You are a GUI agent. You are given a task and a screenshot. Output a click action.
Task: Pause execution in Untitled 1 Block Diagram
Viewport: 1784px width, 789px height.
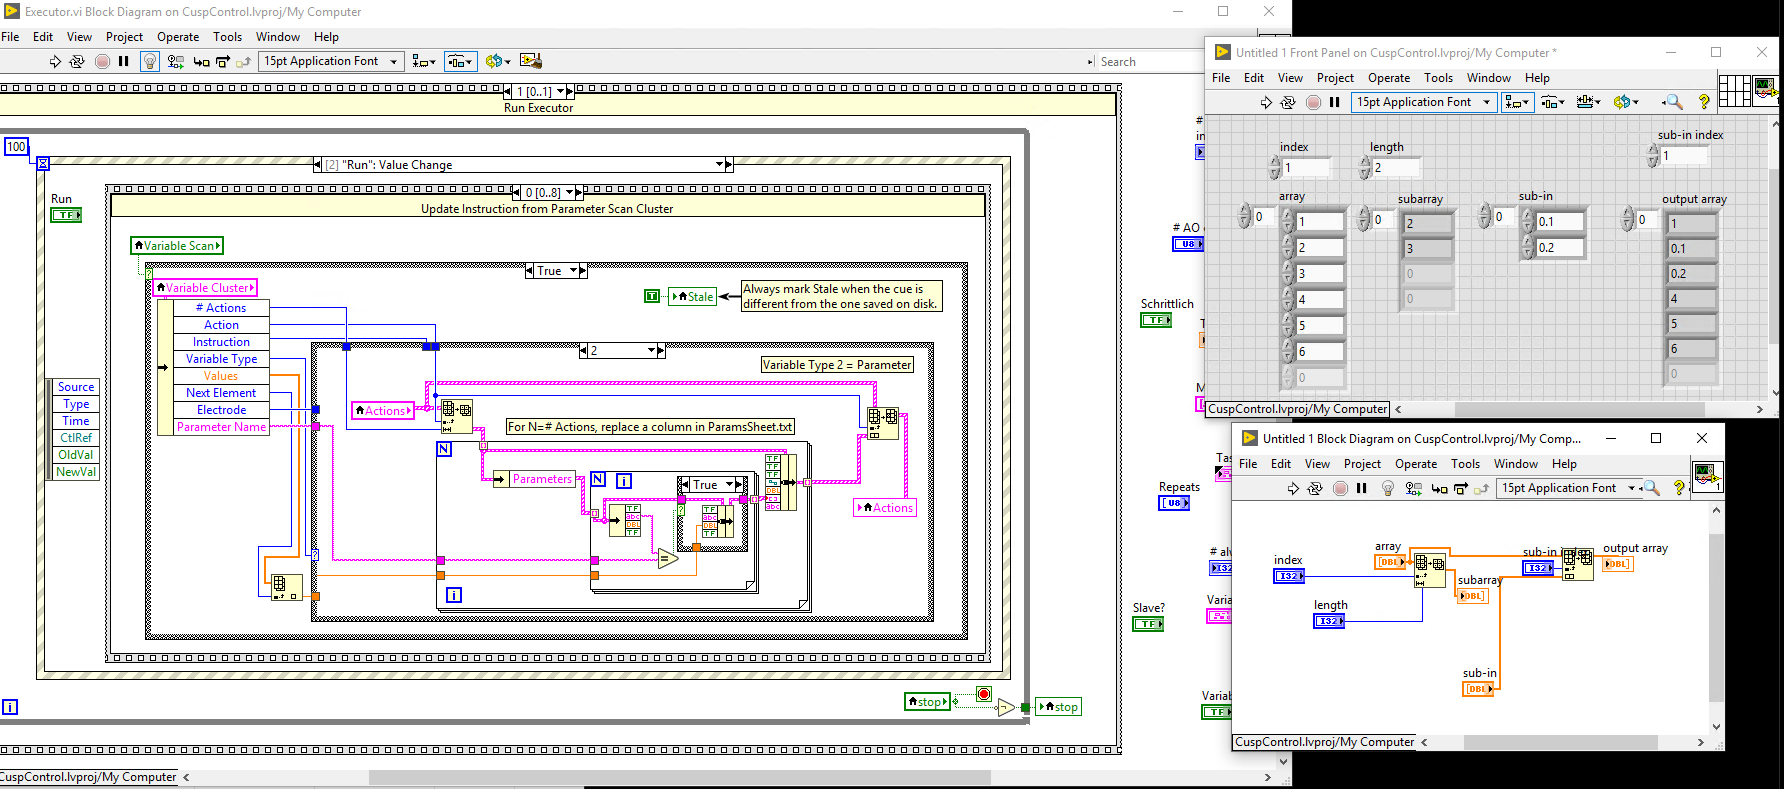pyautogui.click(x=1361, y=488)
